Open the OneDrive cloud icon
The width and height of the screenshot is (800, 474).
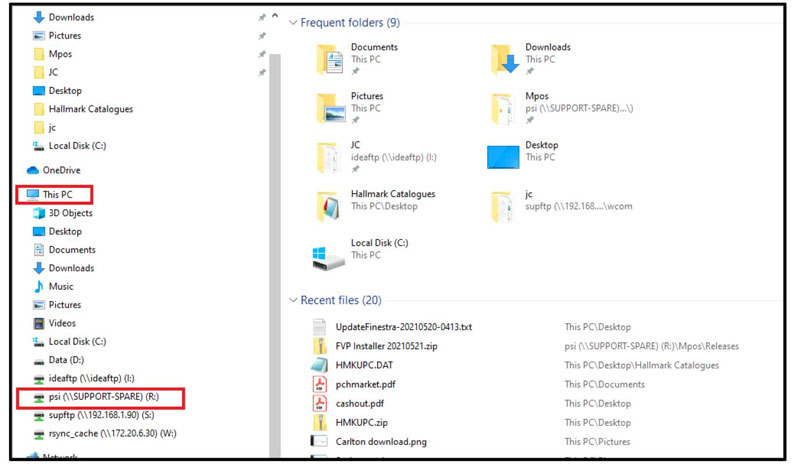33,170
